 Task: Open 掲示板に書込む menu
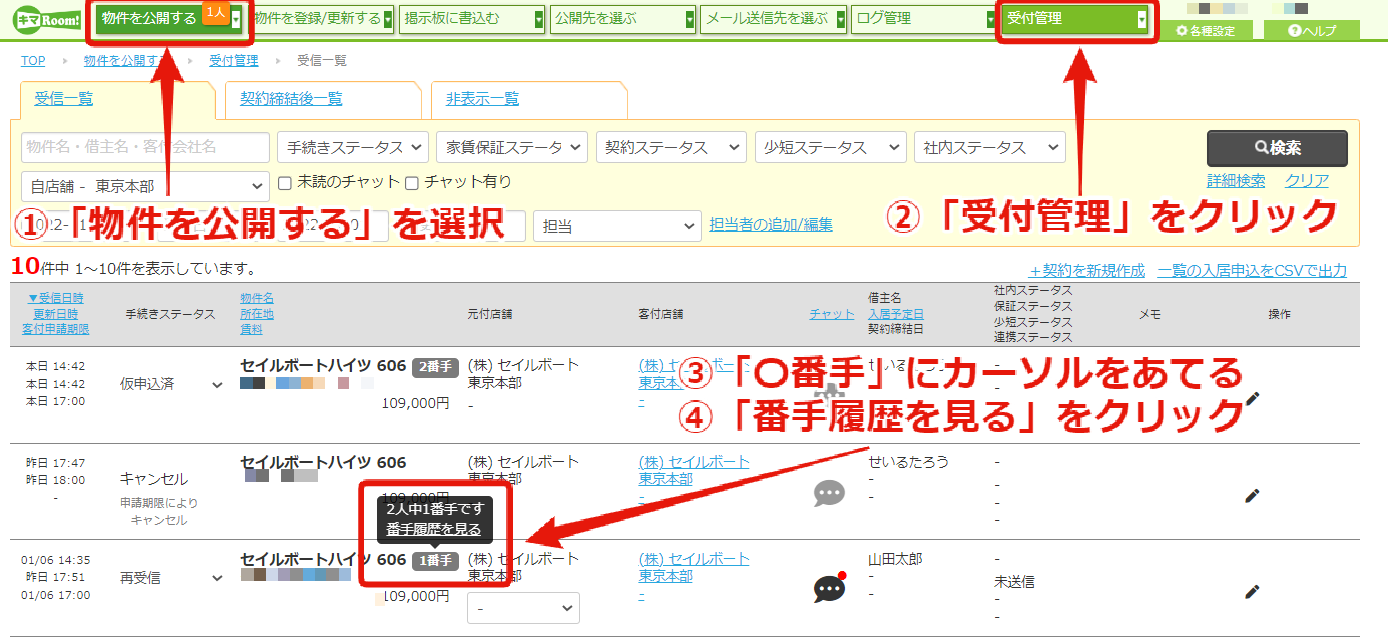(x=471, y=18)
